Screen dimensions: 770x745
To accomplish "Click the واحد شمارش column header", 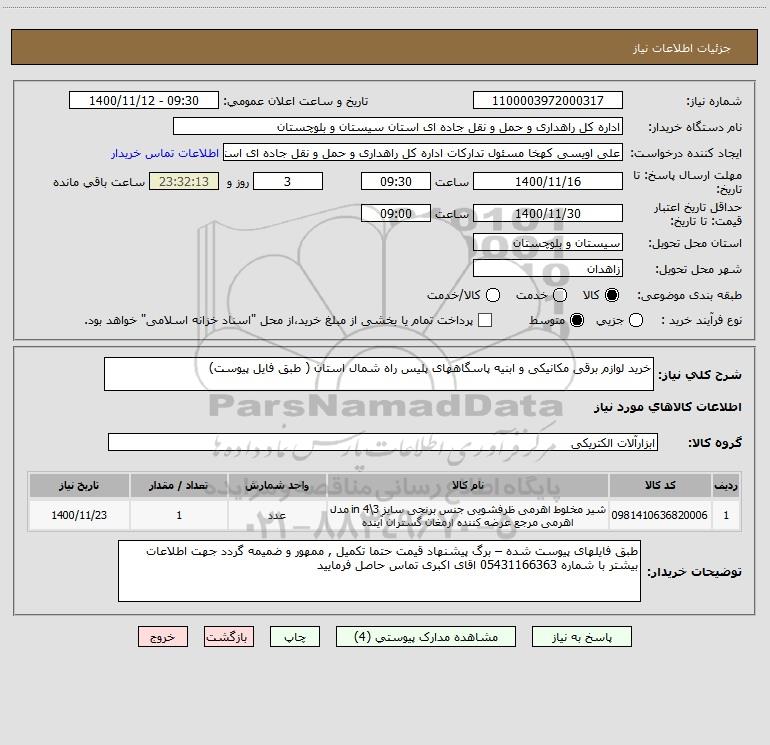I will click(x=277, y=485).
